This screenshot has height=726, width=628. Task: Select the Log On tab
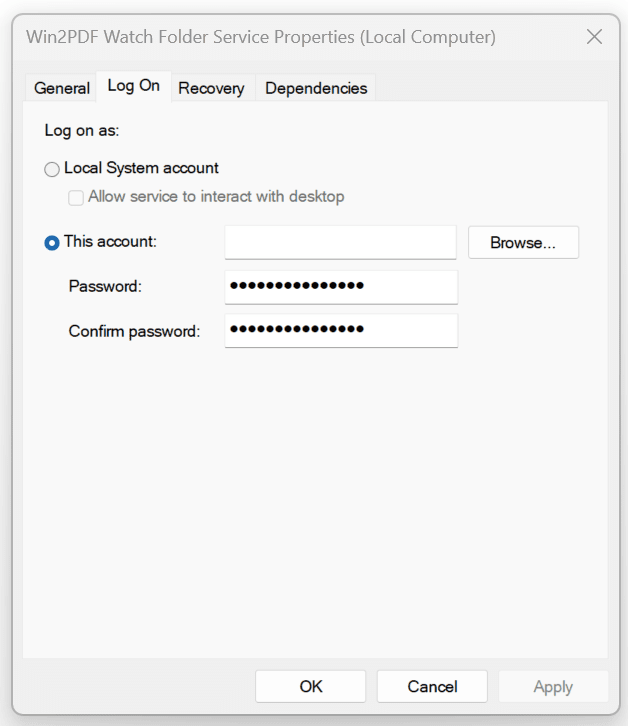tap(134, 86)
